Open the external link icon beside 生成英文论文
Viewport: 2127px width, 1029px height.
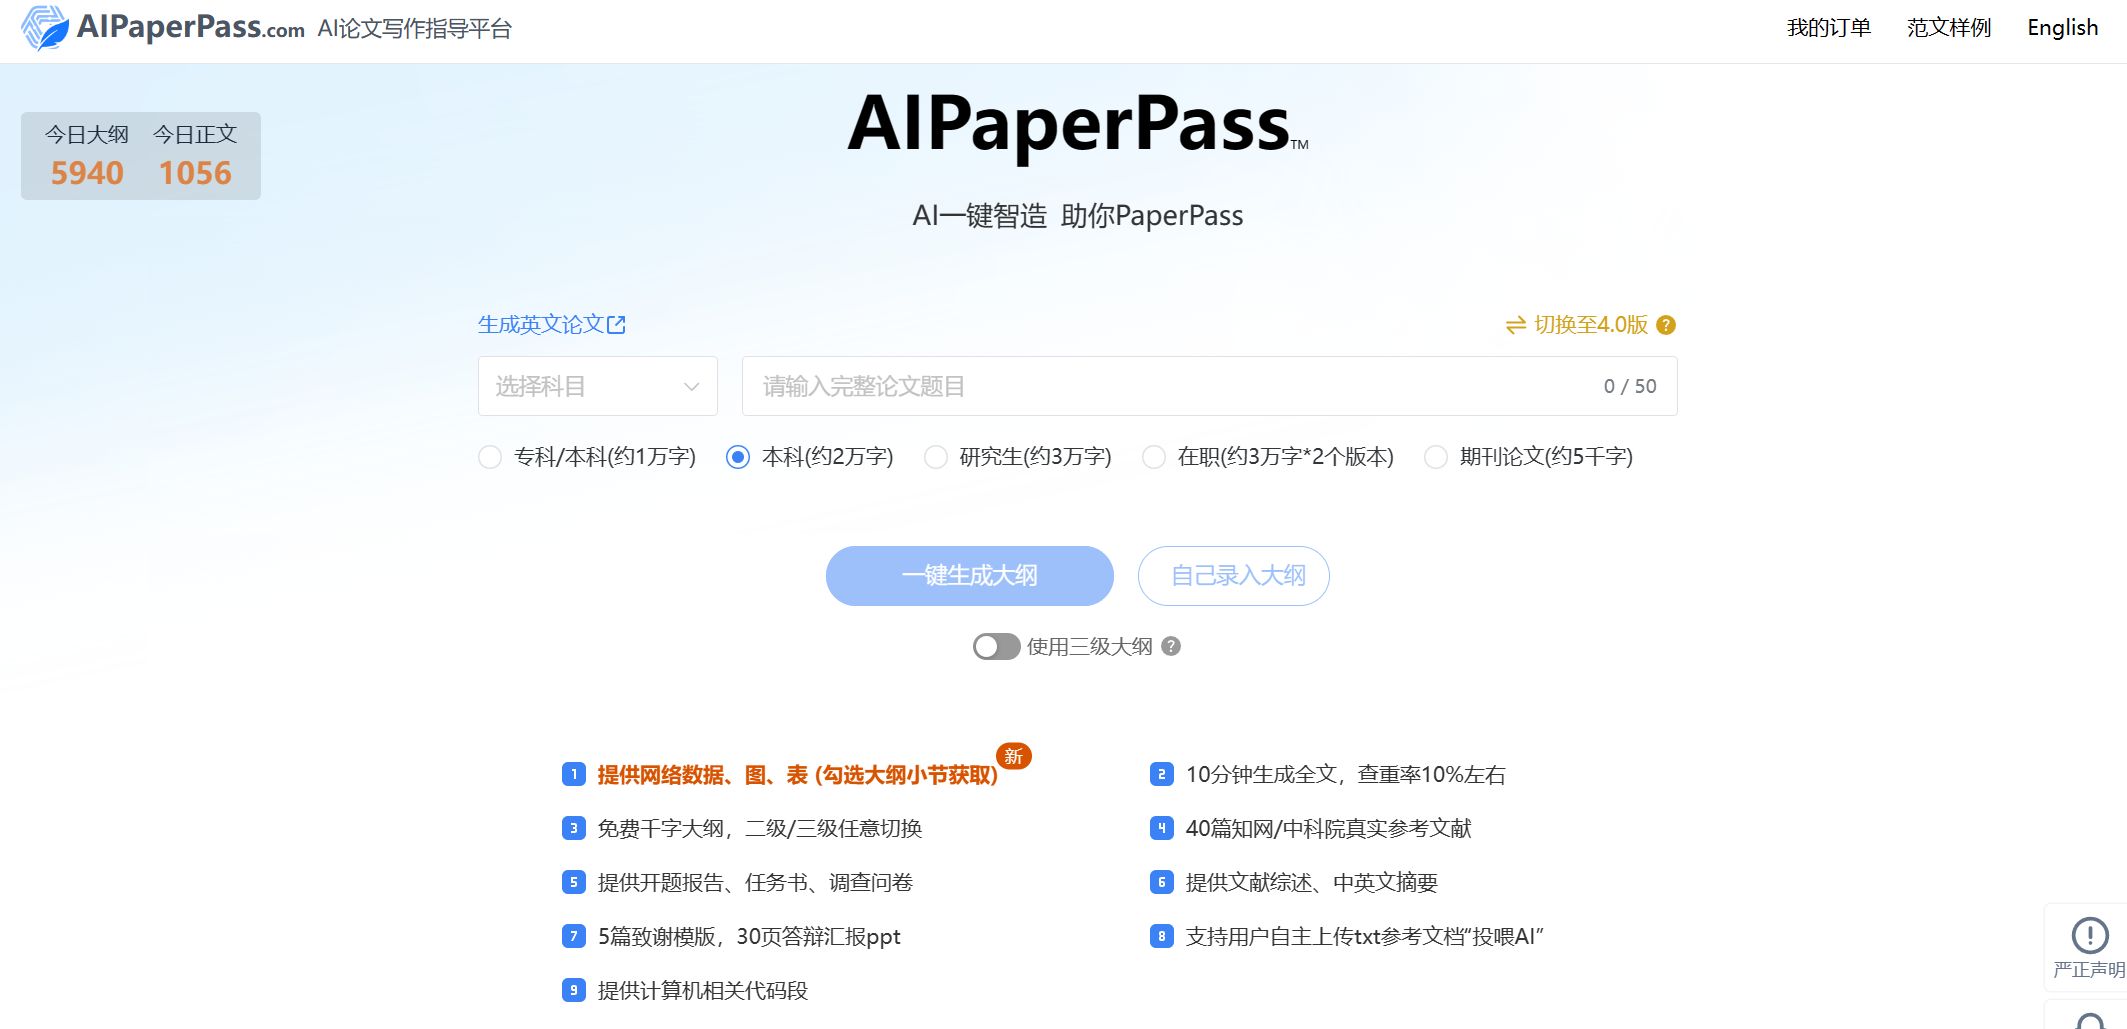pos(617,325)
